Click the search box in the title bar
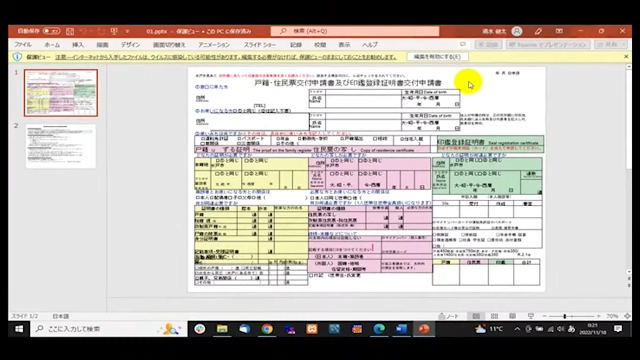Viewport: 640px width, 360px height. coord(355,31)
